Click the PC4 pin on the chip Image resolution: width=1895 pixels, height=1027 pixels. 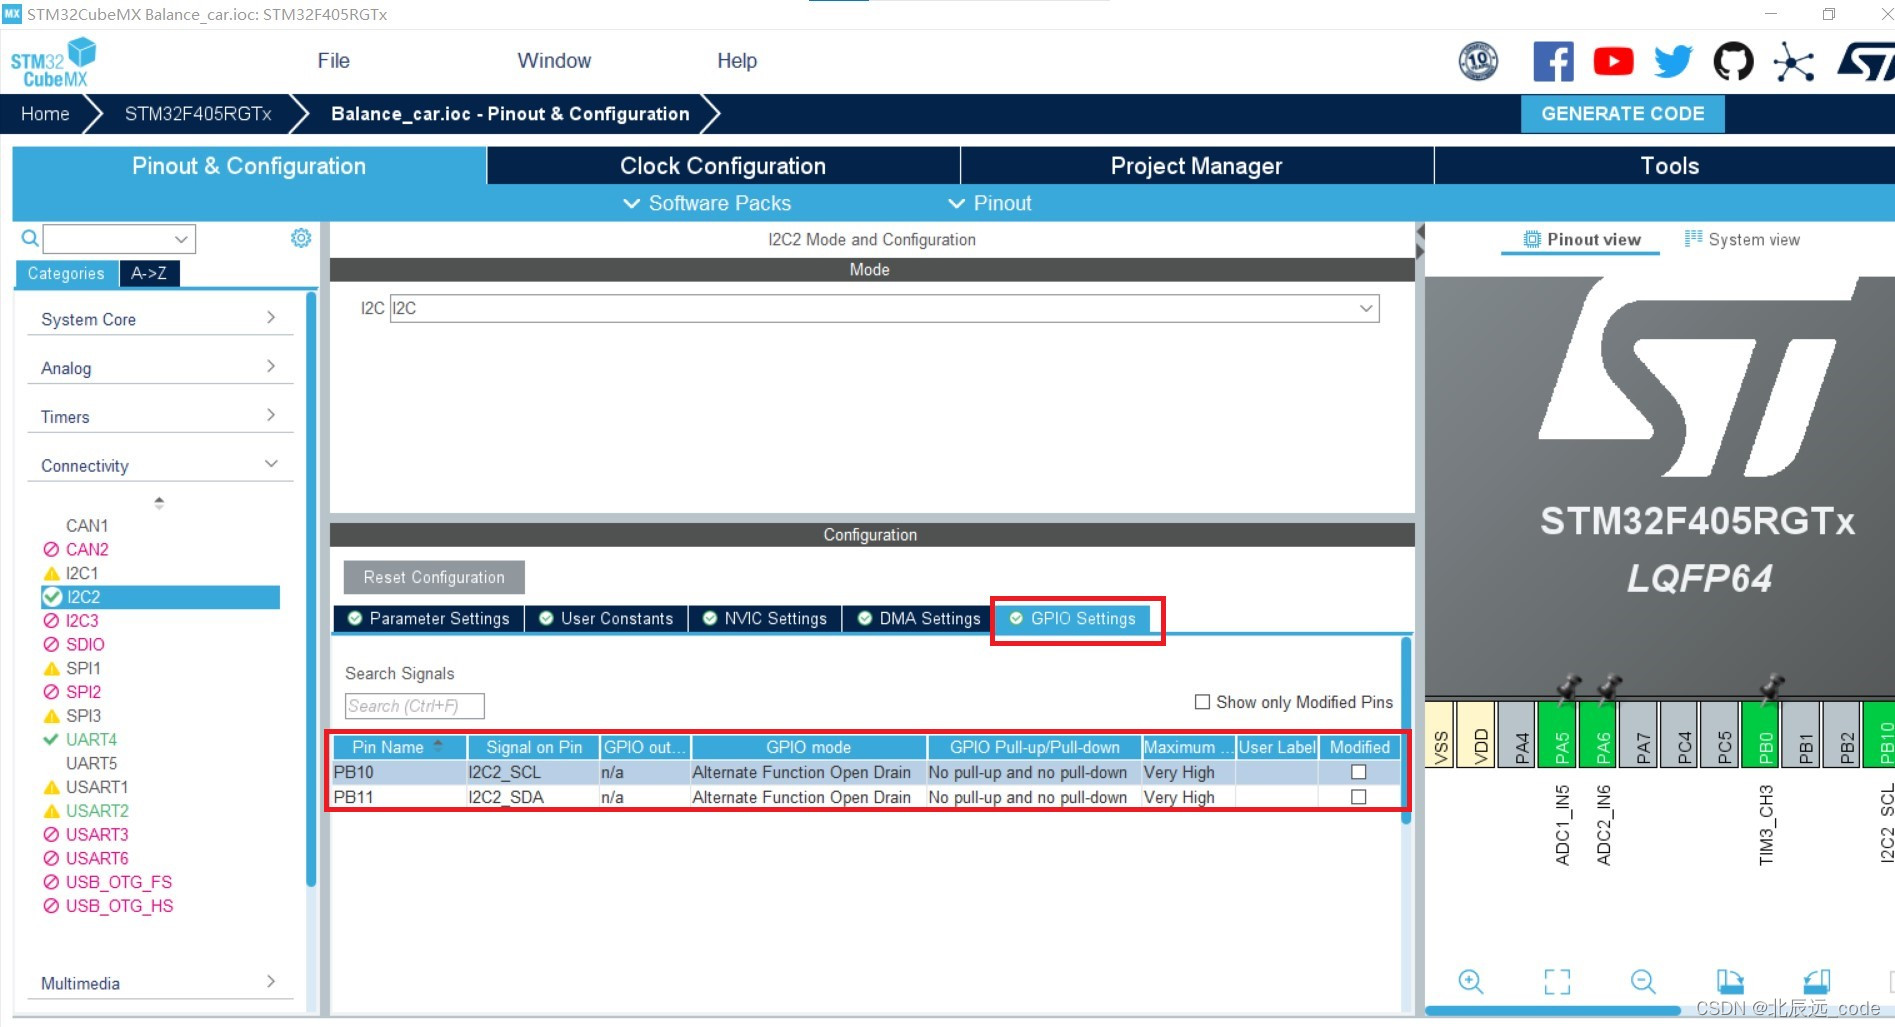tap(1680, 734)
